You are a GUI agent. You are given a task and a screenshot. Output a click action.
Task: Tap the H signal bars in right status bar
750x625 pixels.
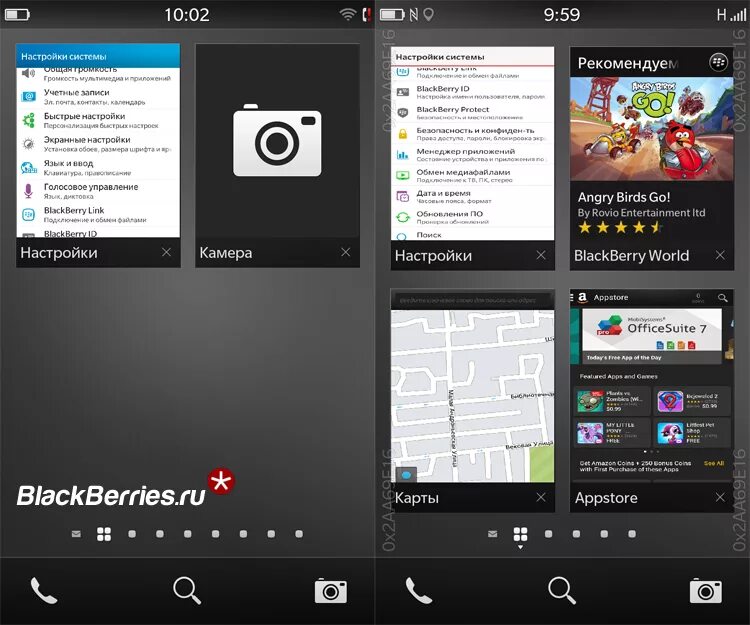coord(731,15)
